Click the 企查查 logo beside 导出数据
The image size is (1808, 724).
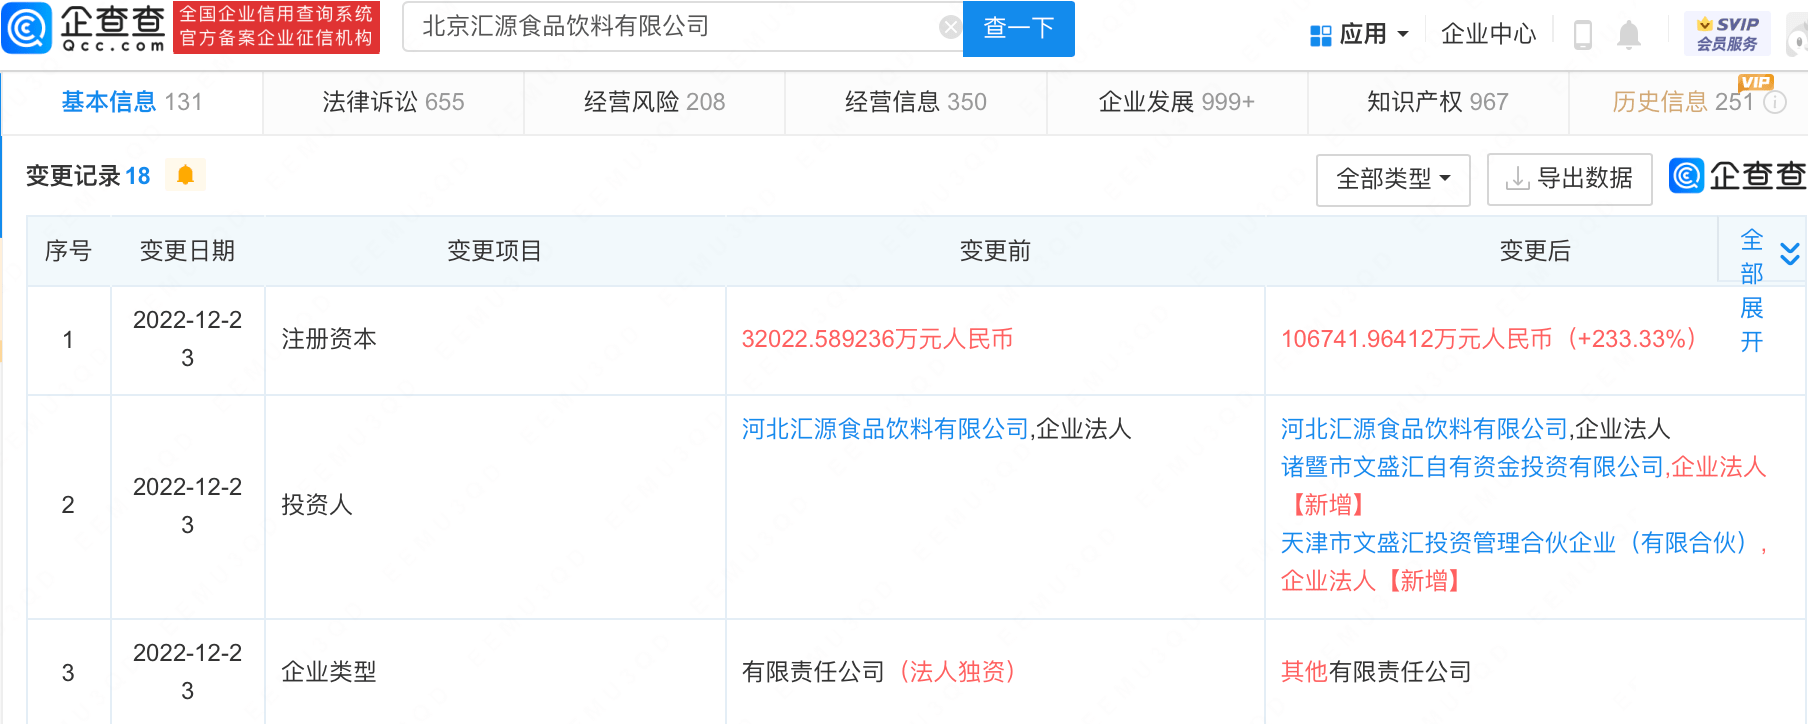tap(1737, 176)
